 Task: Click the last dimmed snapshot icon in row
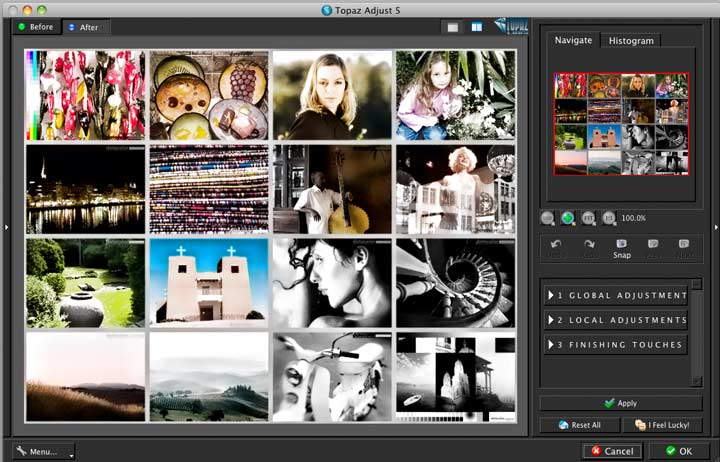[x=684, y=244]
